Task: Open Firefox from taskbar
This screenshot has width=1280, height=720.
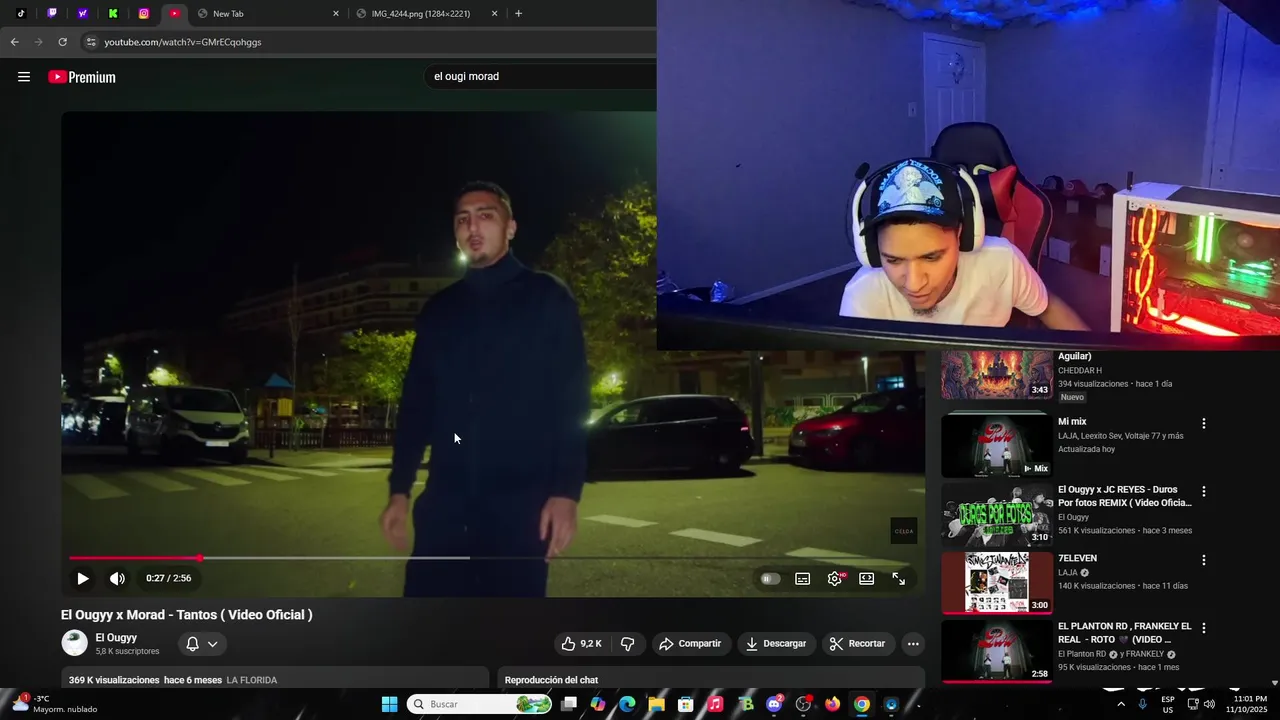Action: pos(832,704)
